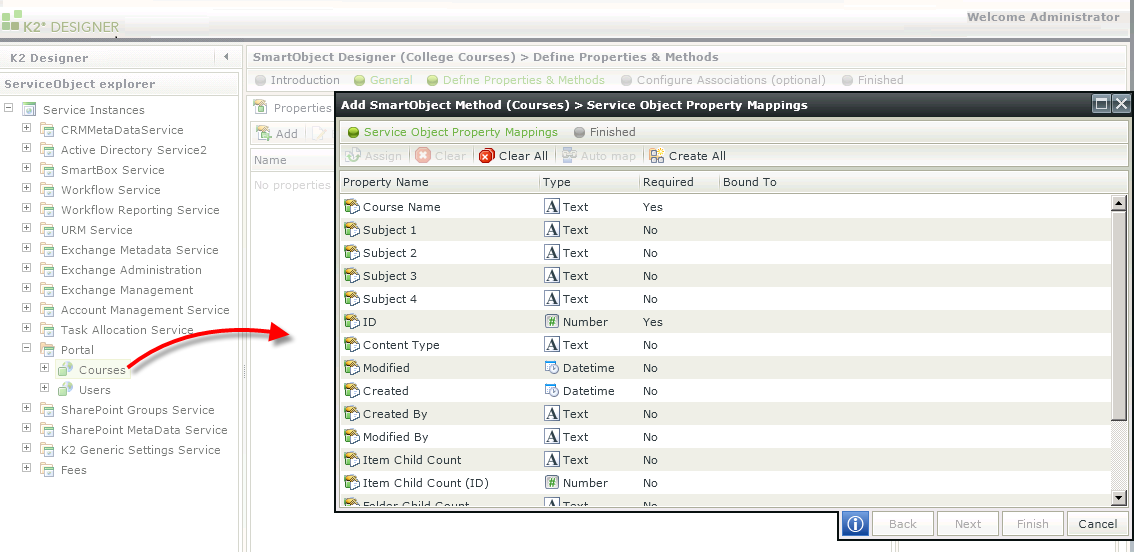The height and width of the screenshot is (552, 1134).
Task: Click the Type column header
Action: coord(589,182)
